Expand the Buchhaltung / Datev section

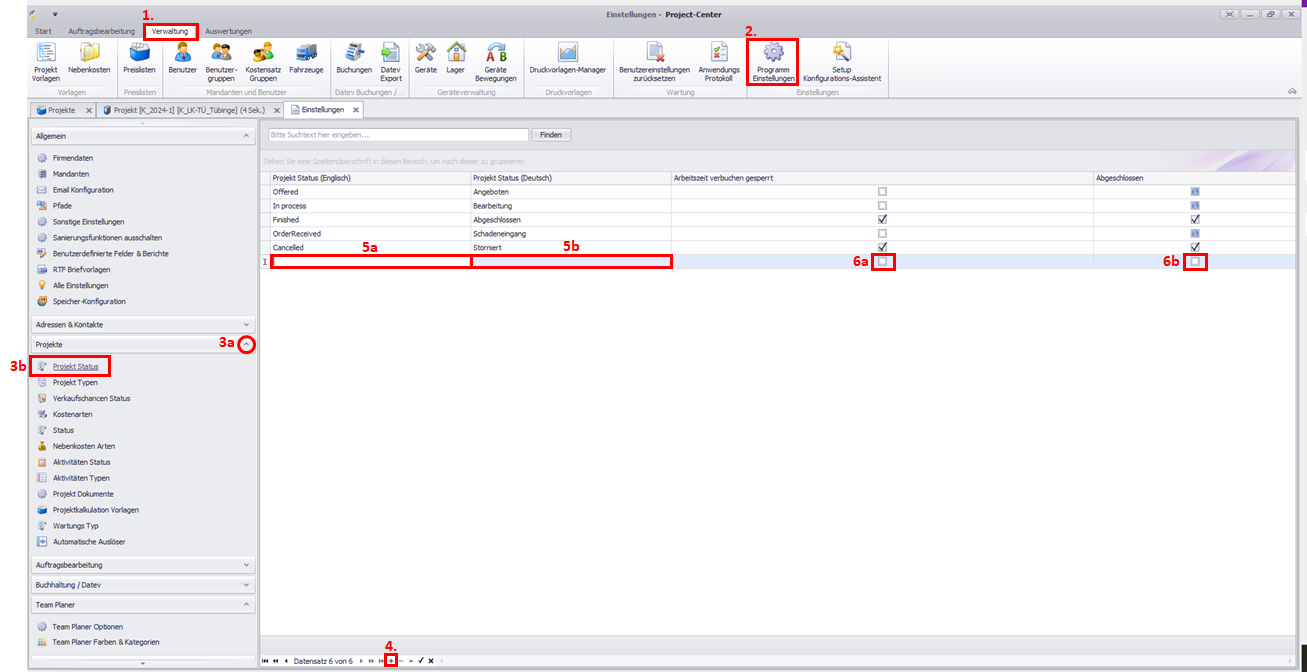coord(246,585)
